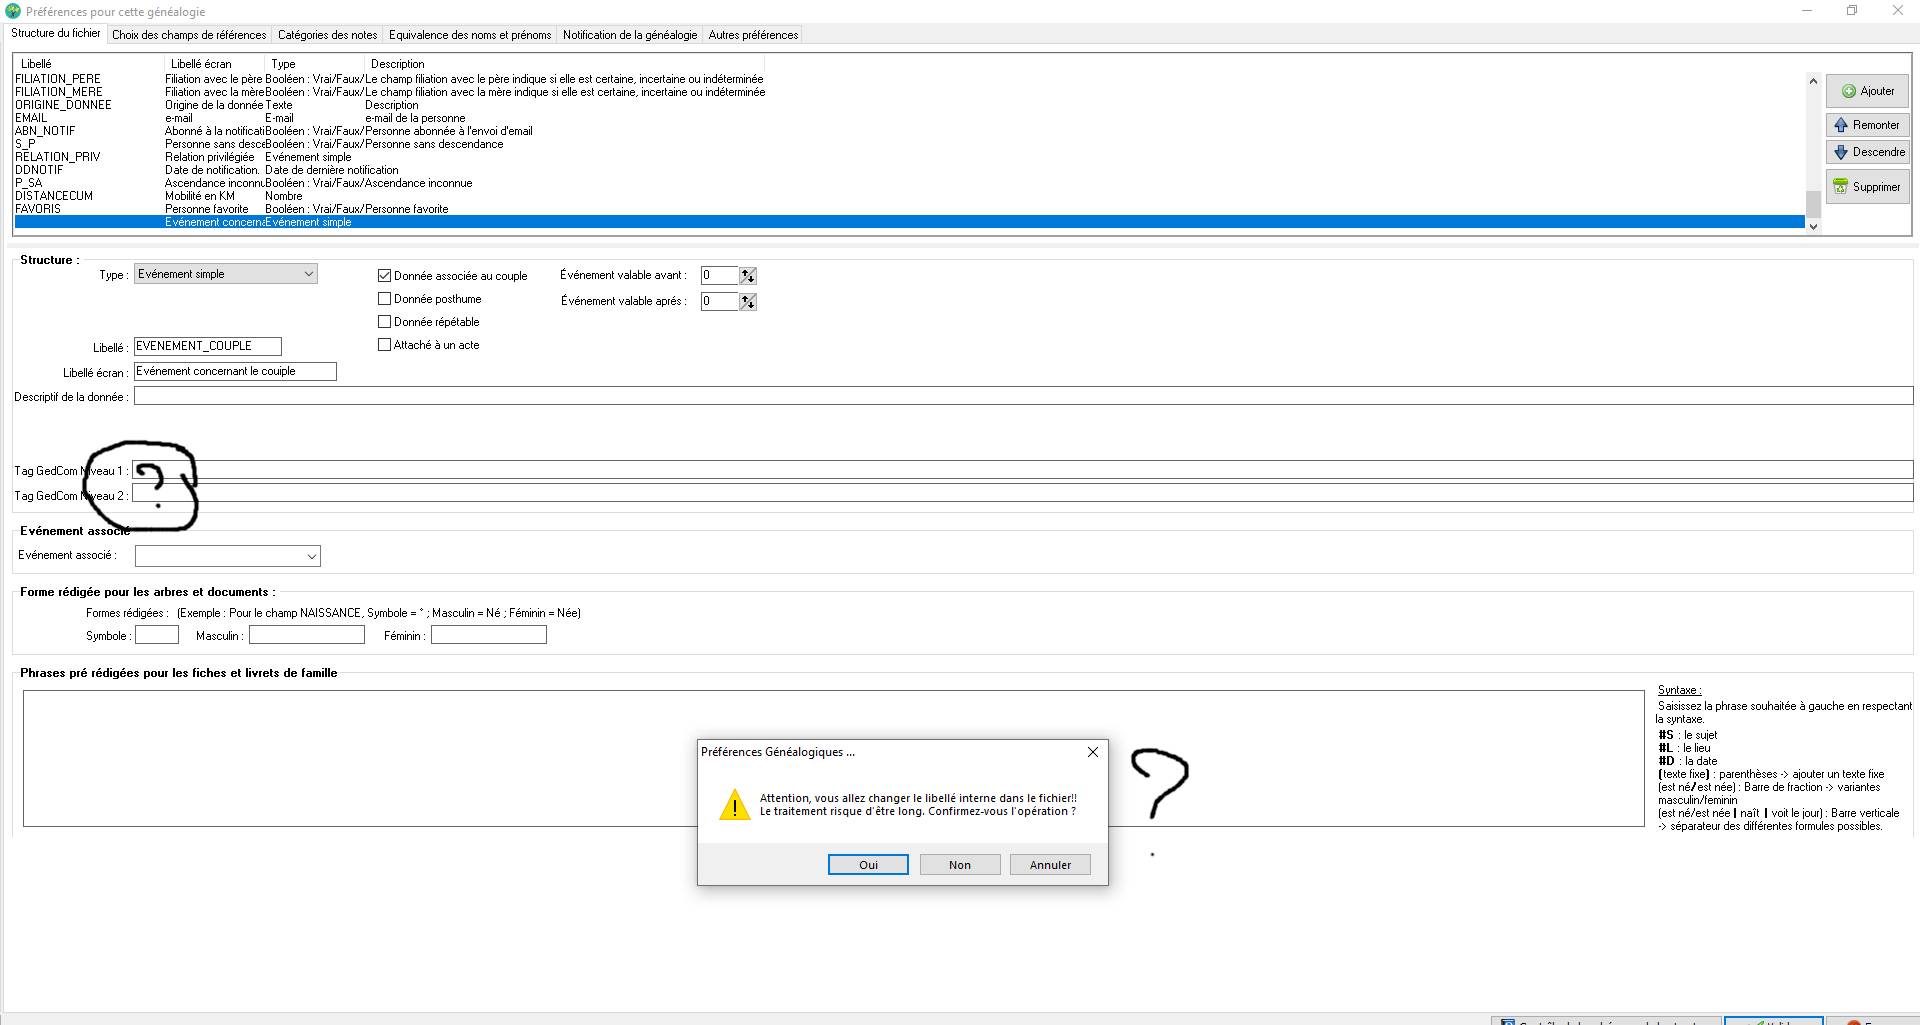Image resolution: width=1921 pixels, height=1025 pixels.
Task: Enable the Donnée posthume checkbox
Action: coord(385,299)
